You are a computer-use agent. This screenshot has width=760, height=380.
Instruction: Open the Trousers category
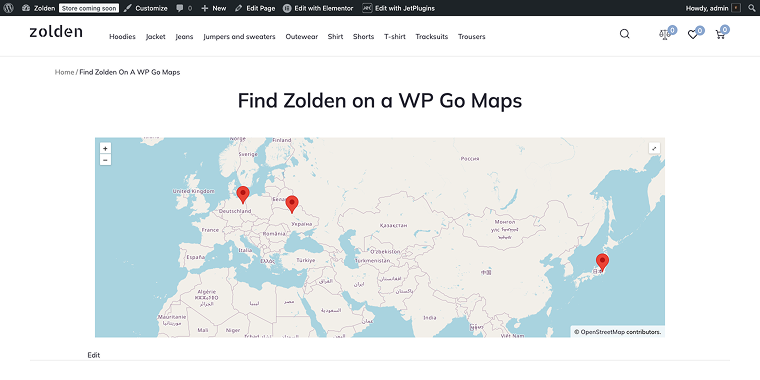click(x=472, y=37)
